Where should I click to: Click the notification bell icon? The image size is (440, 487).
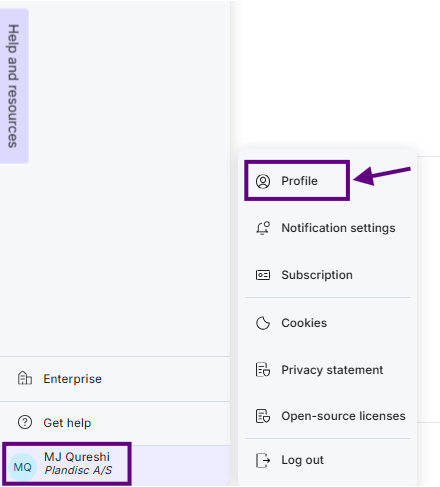263,228
